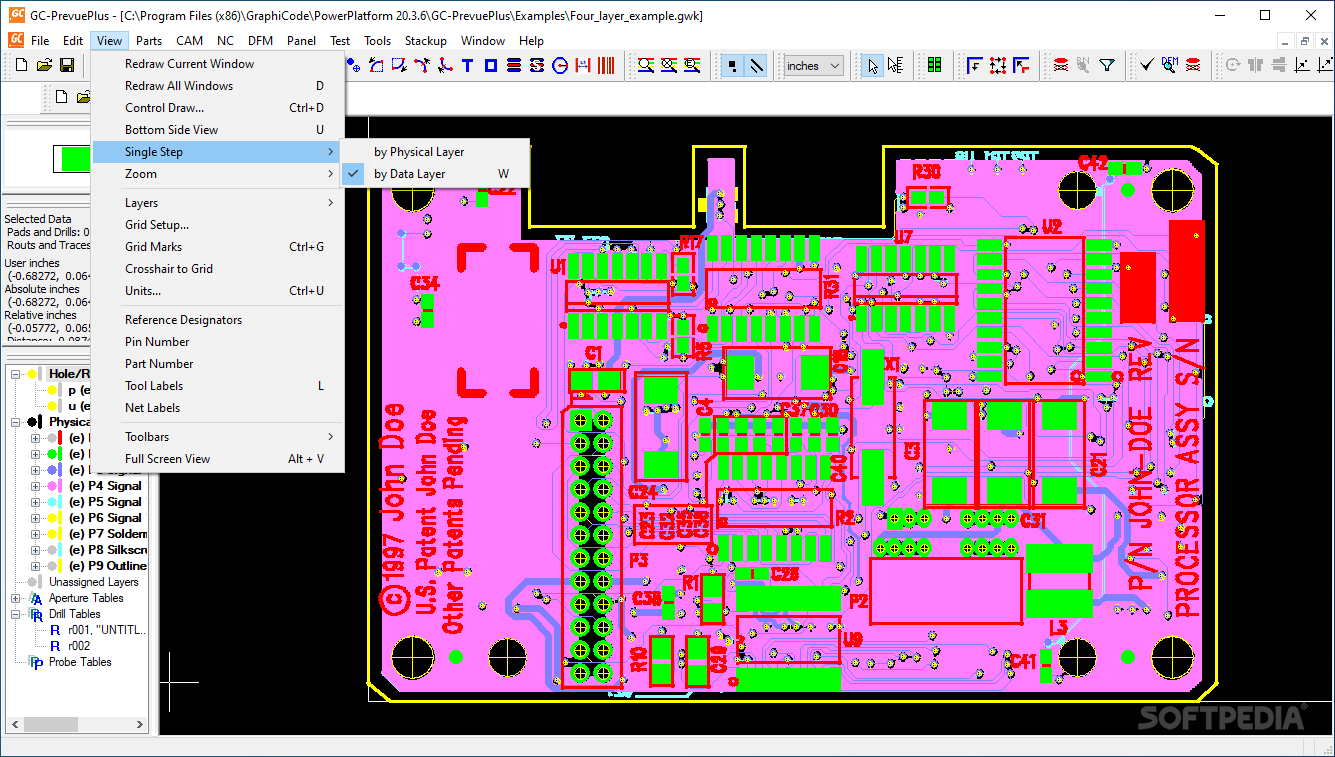
Task: Open the Layers submenu in View menu
Action: click(x=217, y=203)
